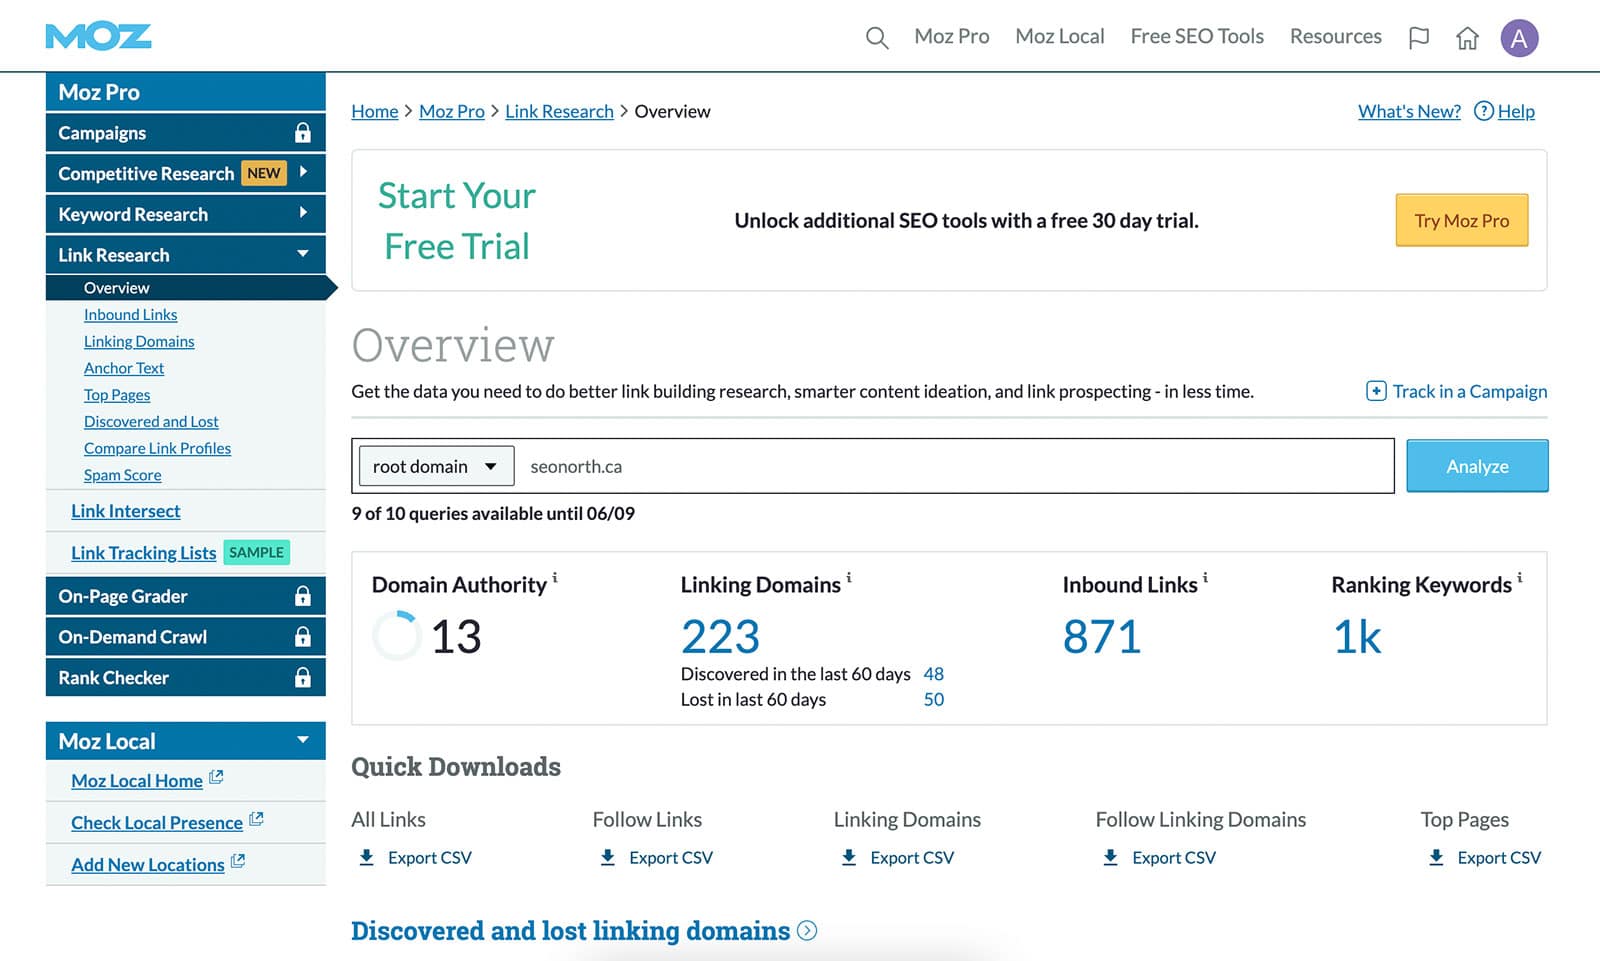The height and width of the screenshot is (961, 1600).
Task: Click Linking Domains download icon
Action: click(849, 857)
